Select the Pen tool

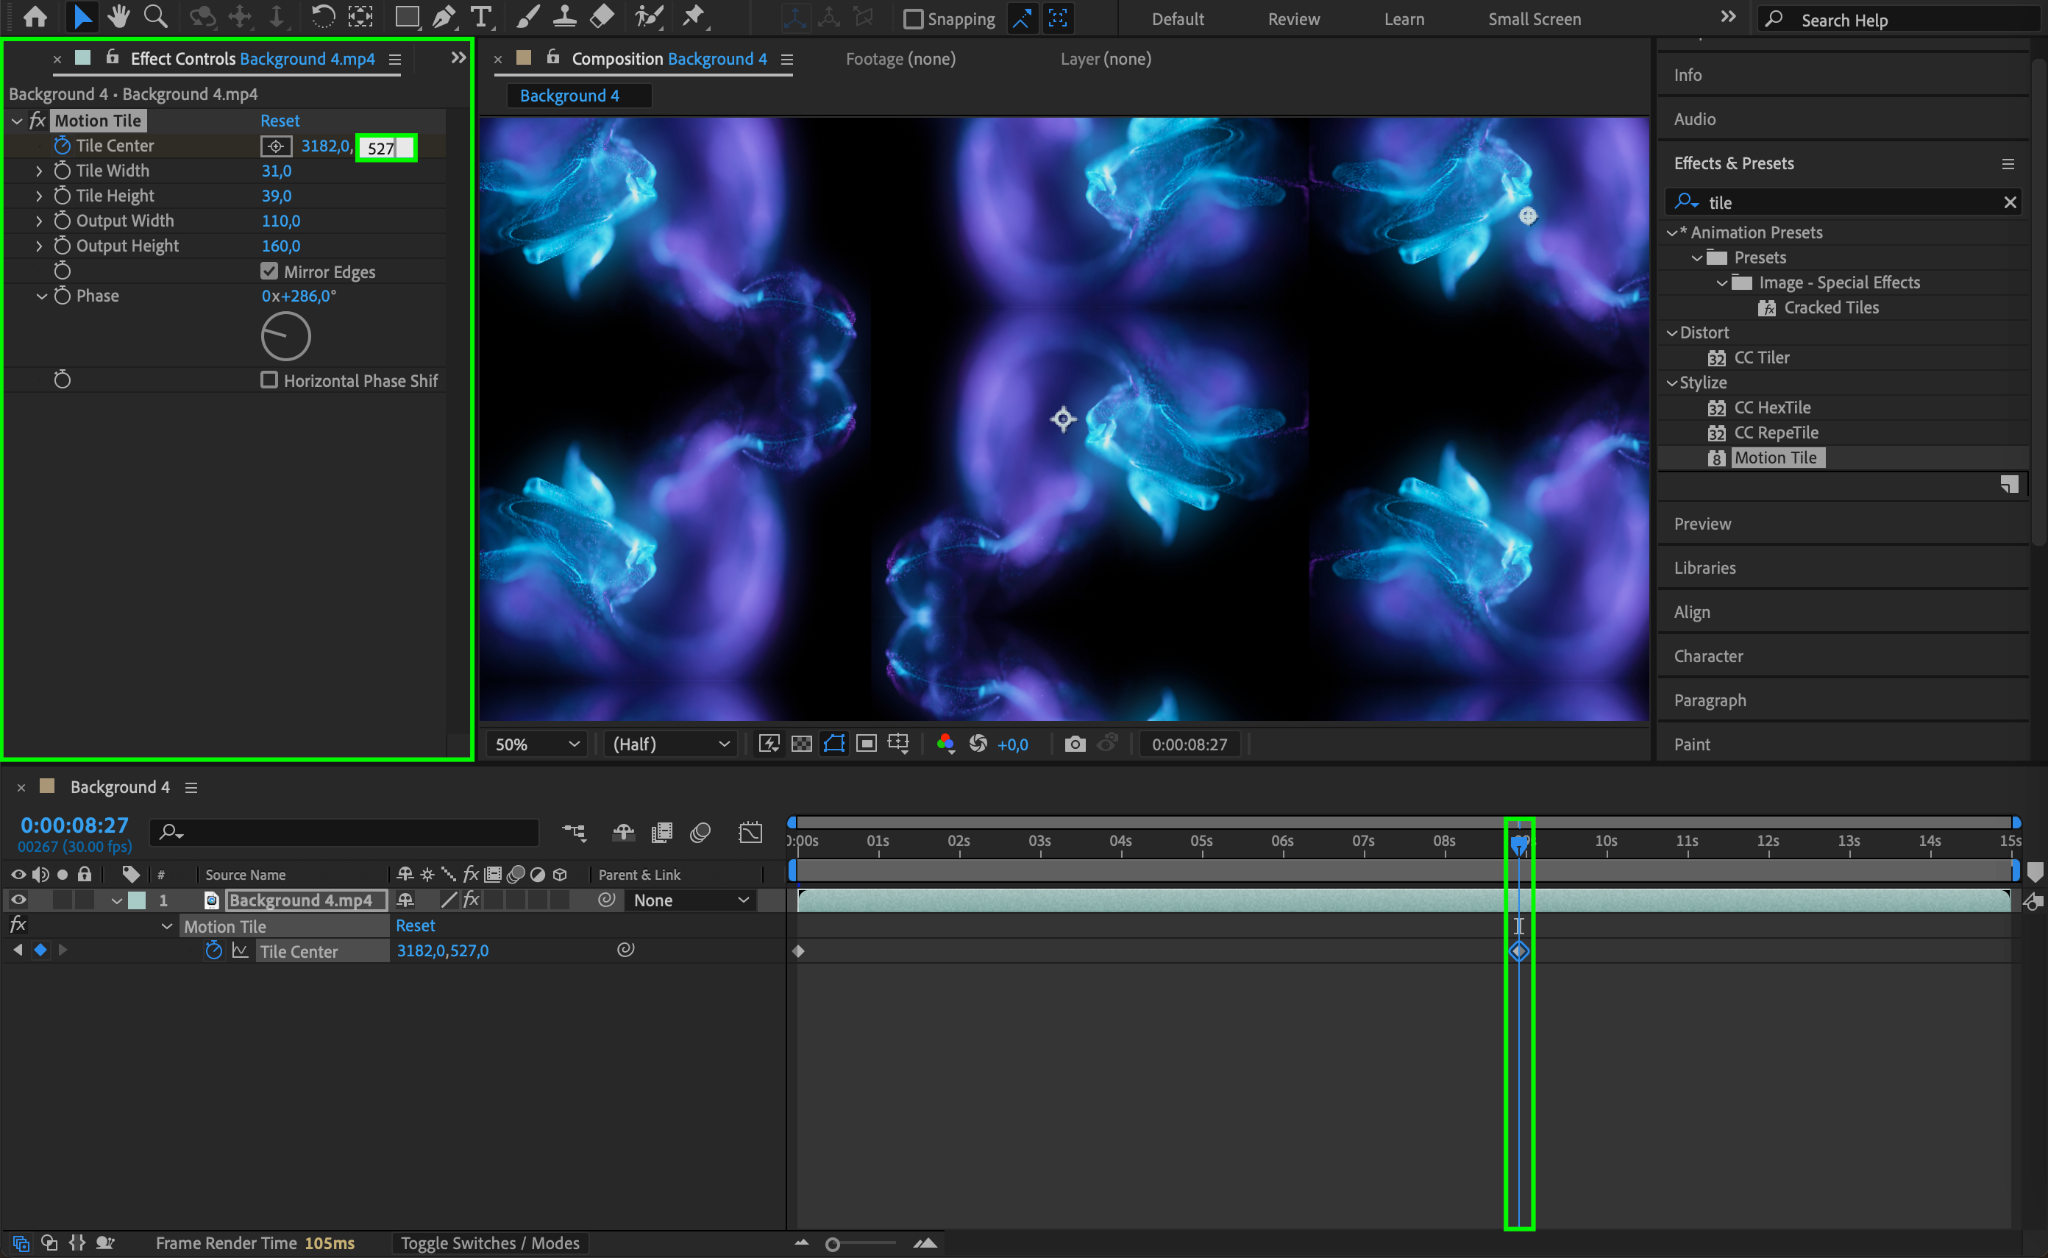[x=444, y=16]
